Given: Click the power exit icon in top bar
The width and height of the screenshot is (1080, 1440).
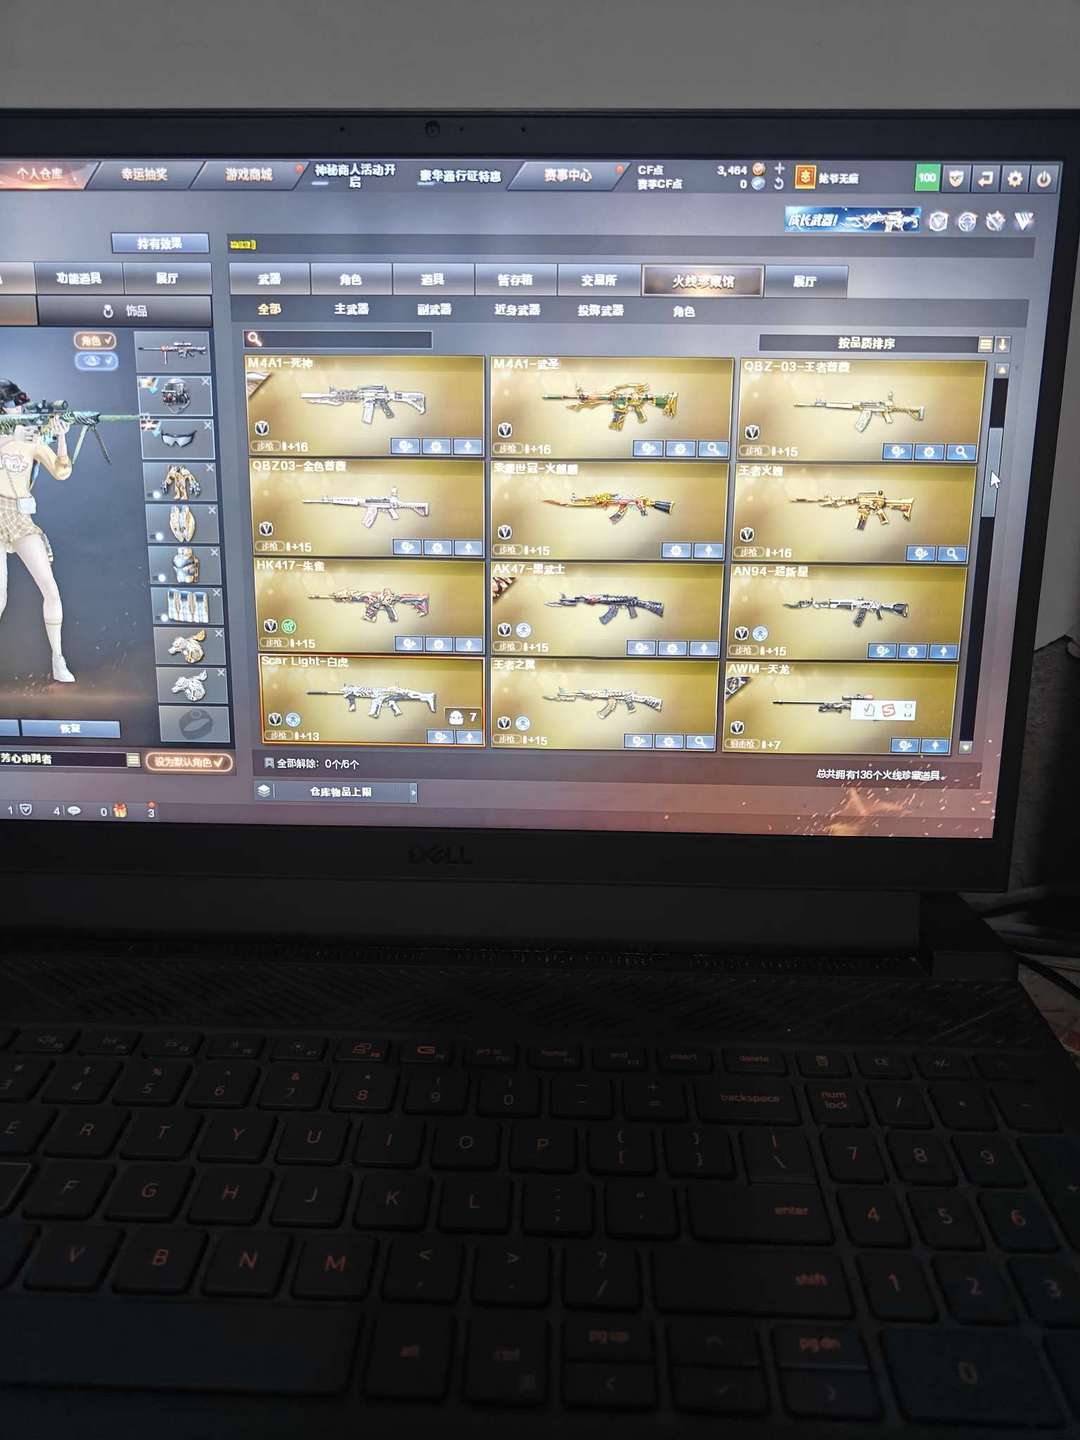Looking at the screenshot, I should [1043, 180].
